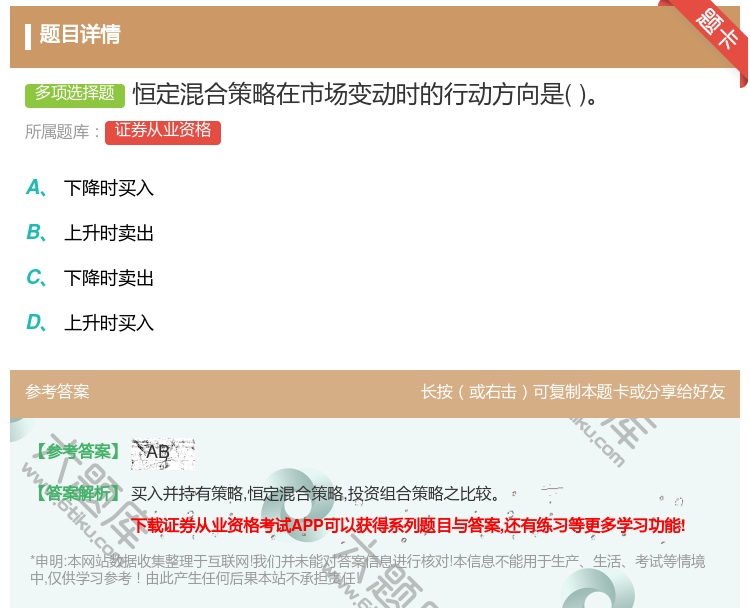Select option letter B
The width and height of the screenshot is (750, 608).
click(x=35, y=233)
